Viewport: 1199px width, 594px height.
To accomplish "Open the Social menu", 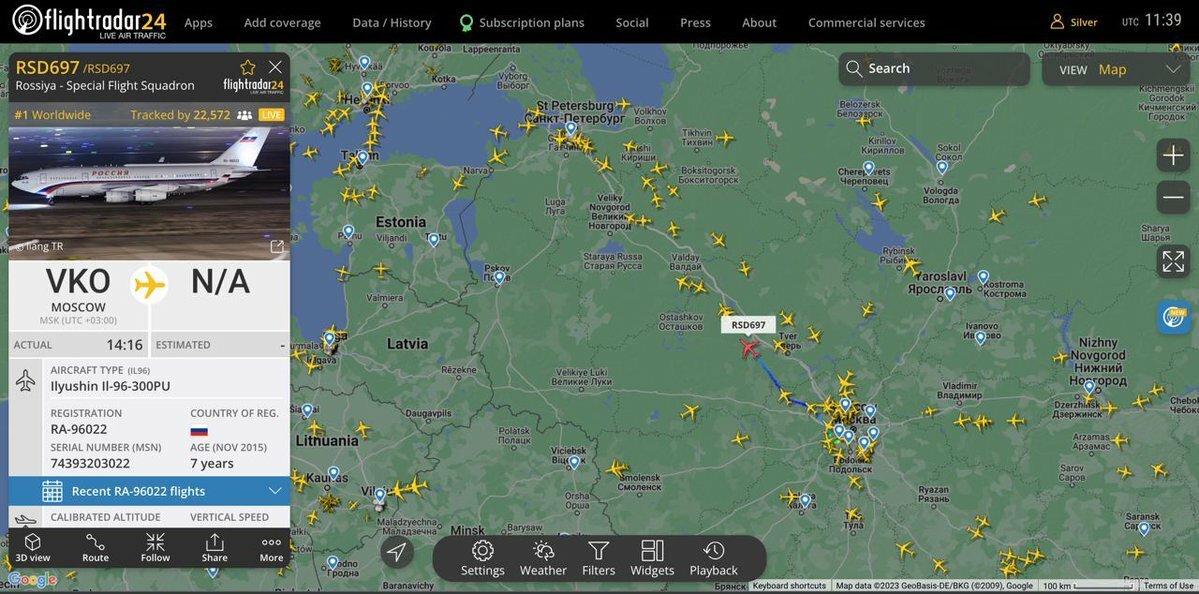I will coord(632,23).
